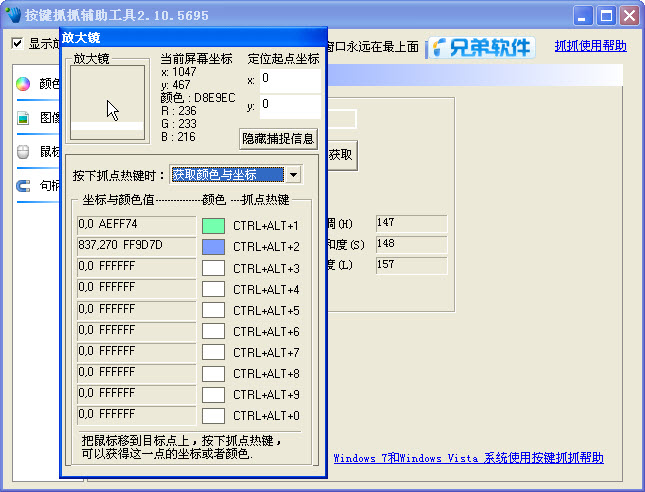Select the image tool icon in sidebar
The image size is (645, 492).
(x=23, y=118)
